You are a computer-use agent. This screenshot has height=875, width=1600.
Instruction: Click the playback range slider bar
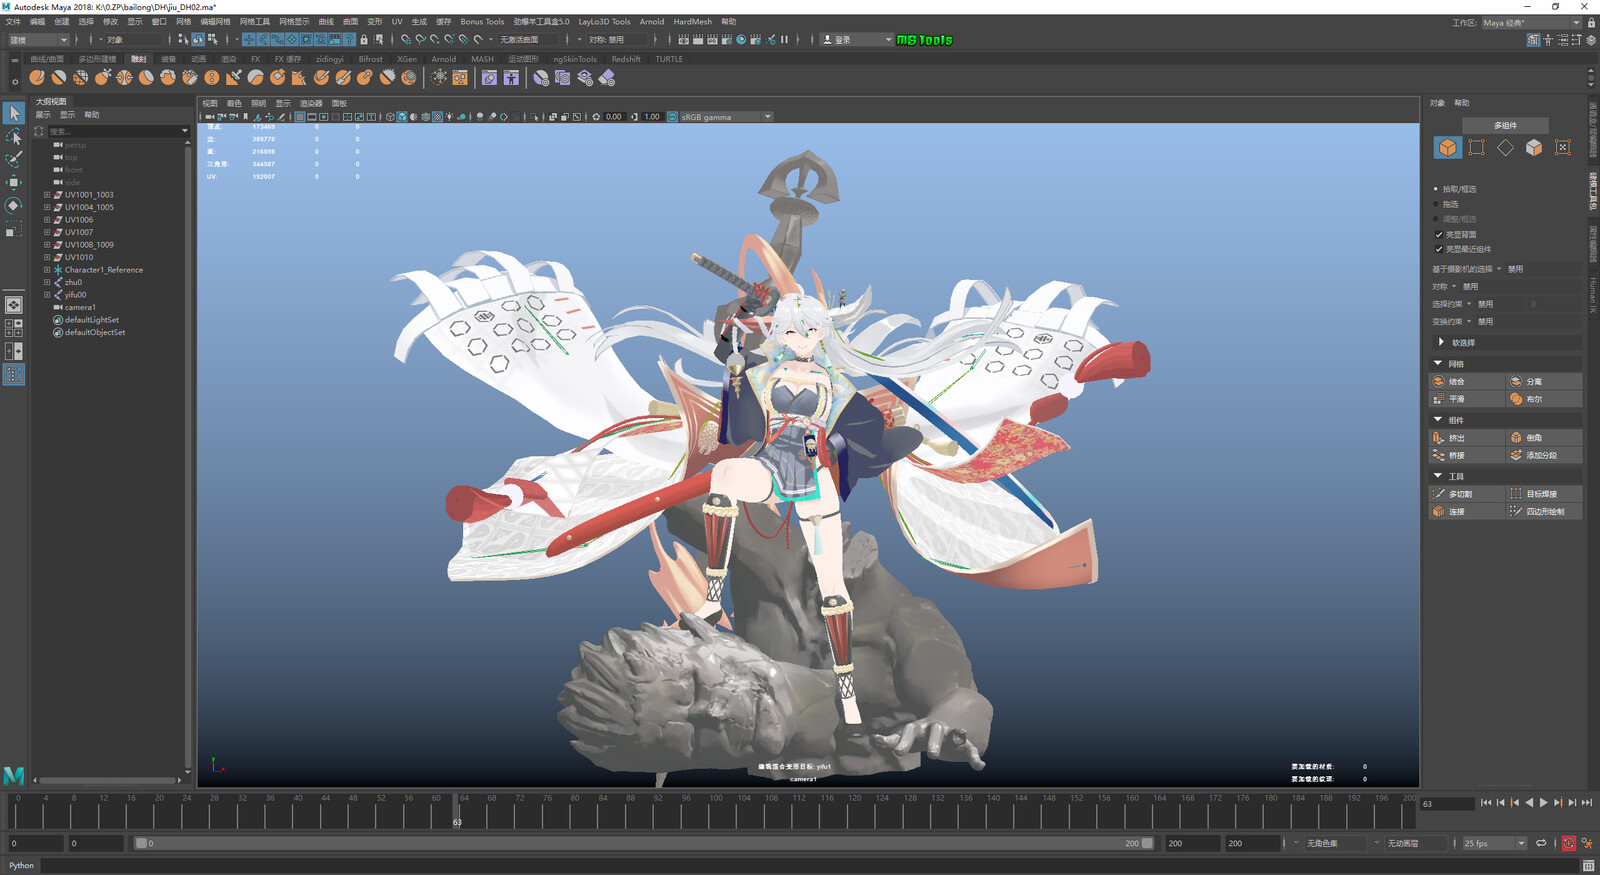coord(644,843)
